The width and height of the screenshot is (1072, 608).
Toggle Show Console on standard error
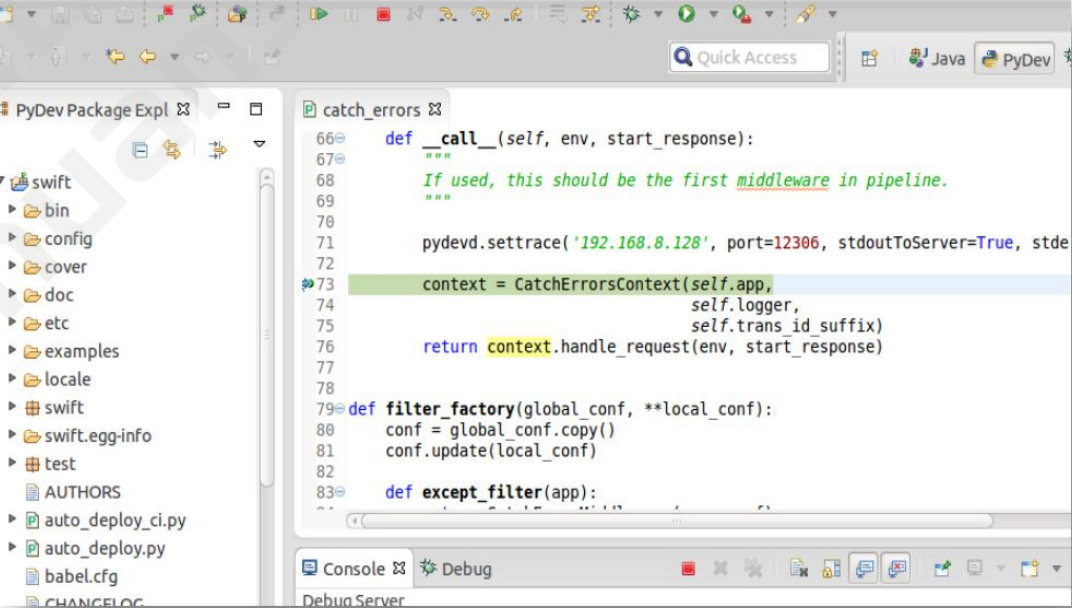point(896,568)
